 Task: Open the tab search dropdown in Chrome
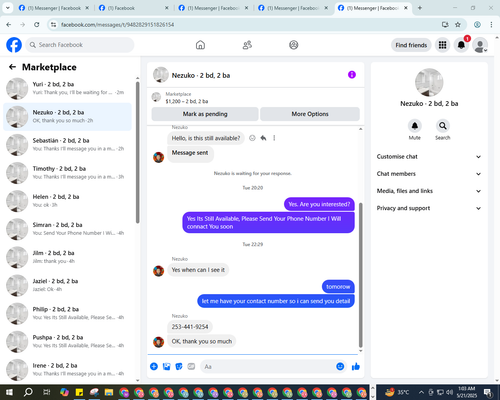[7, 8]
